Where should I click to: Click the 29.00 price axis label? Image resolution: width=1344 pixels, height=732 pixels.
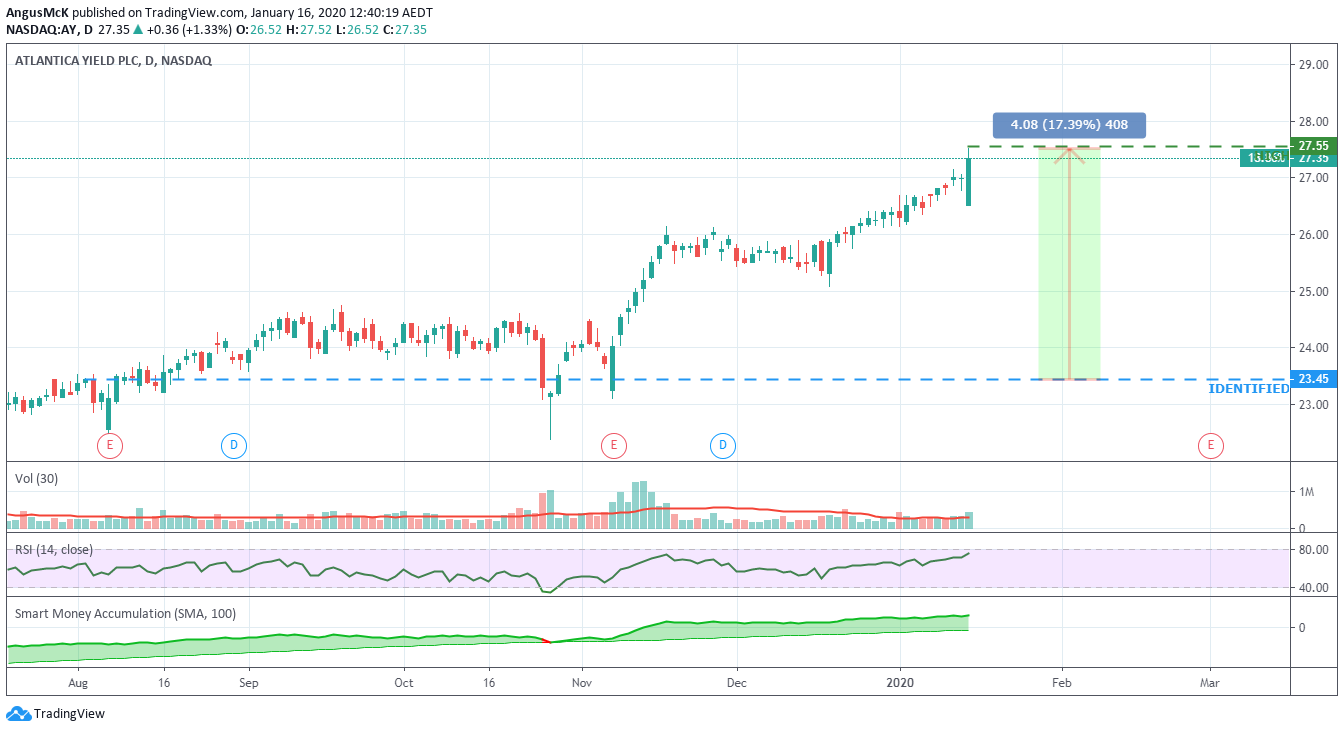(x=1312, y=65)
